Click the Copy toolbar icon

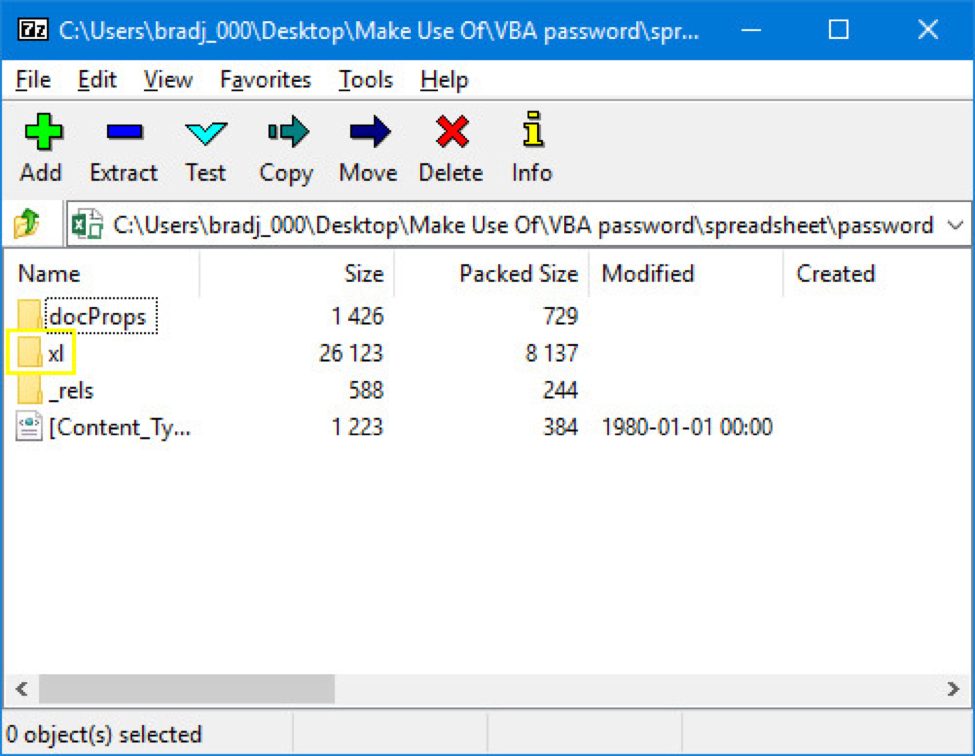(286, 133)
